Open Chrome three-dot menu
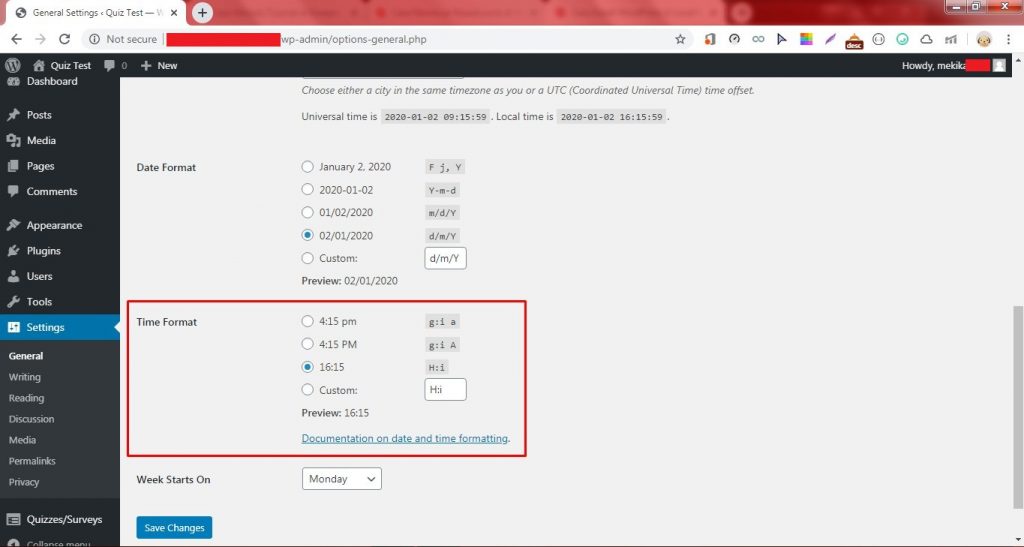The image size is (1024, 547). pyautogui.click(x=1009, y=39)
